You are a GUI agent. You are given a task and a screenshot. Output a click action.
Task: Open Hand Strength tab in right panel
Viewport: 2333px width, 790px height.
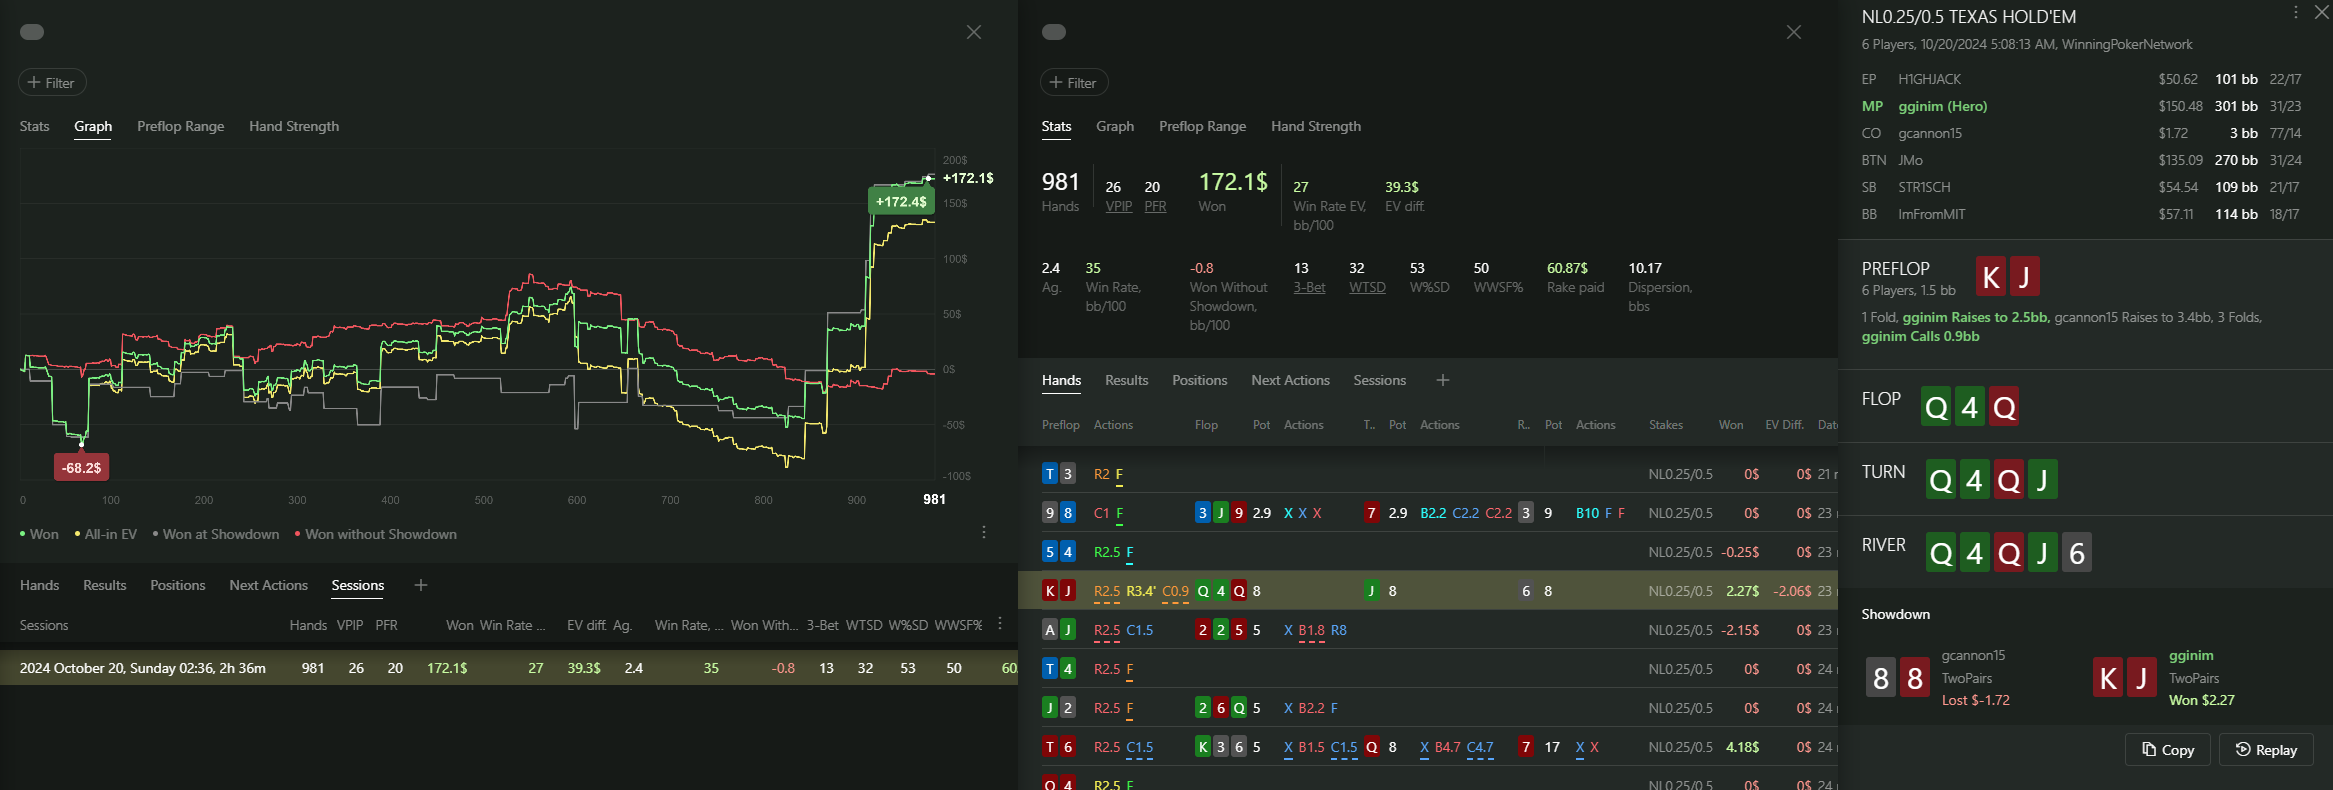coord(1316,126)
